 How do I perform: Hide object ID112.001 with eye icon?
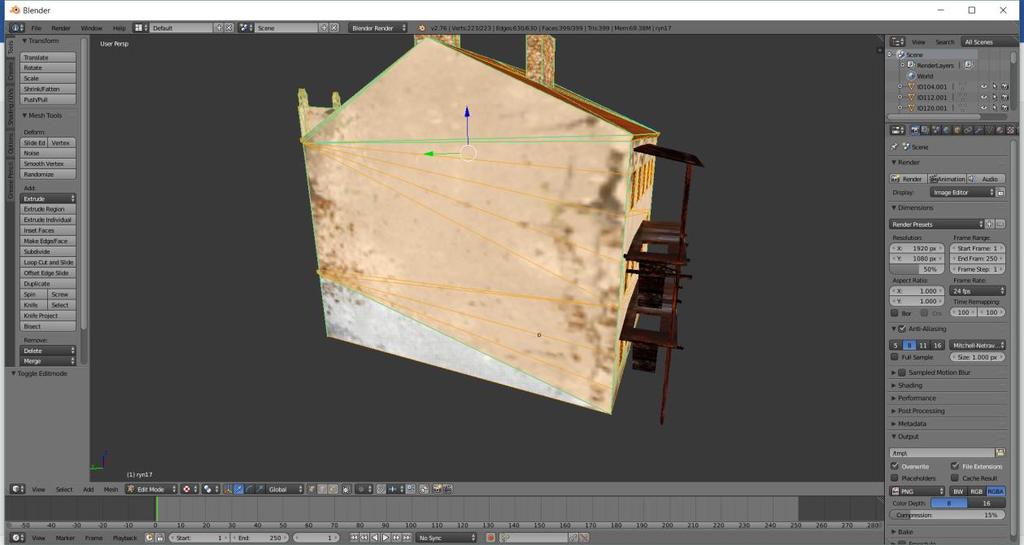[984, 97]
